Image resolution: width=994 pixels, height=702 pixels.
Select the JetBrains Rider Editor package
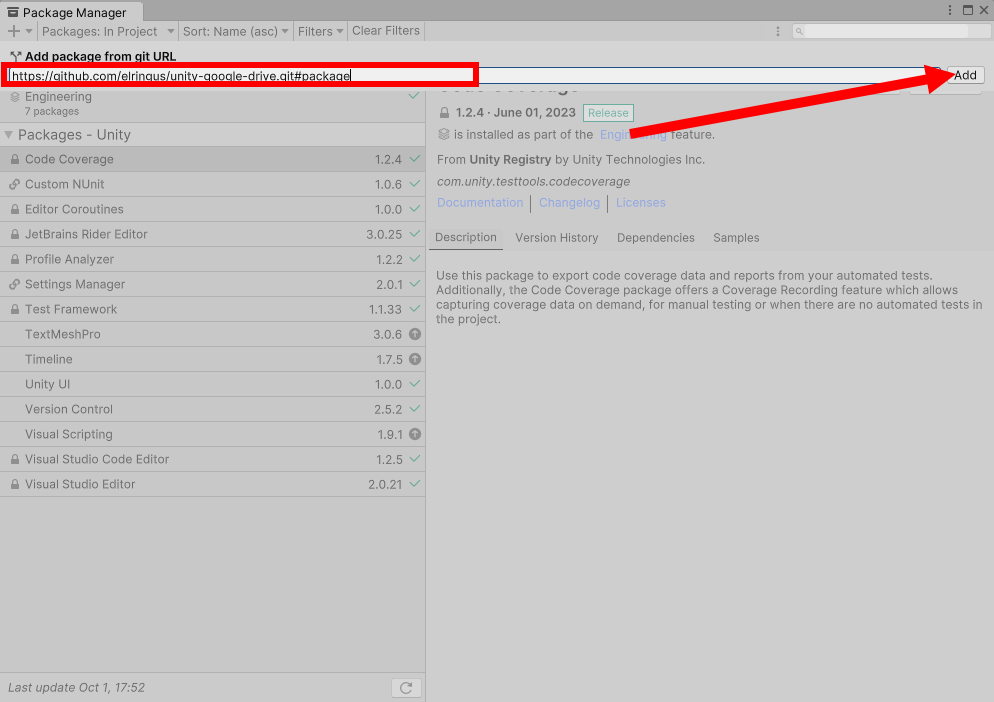pos(212,234)
